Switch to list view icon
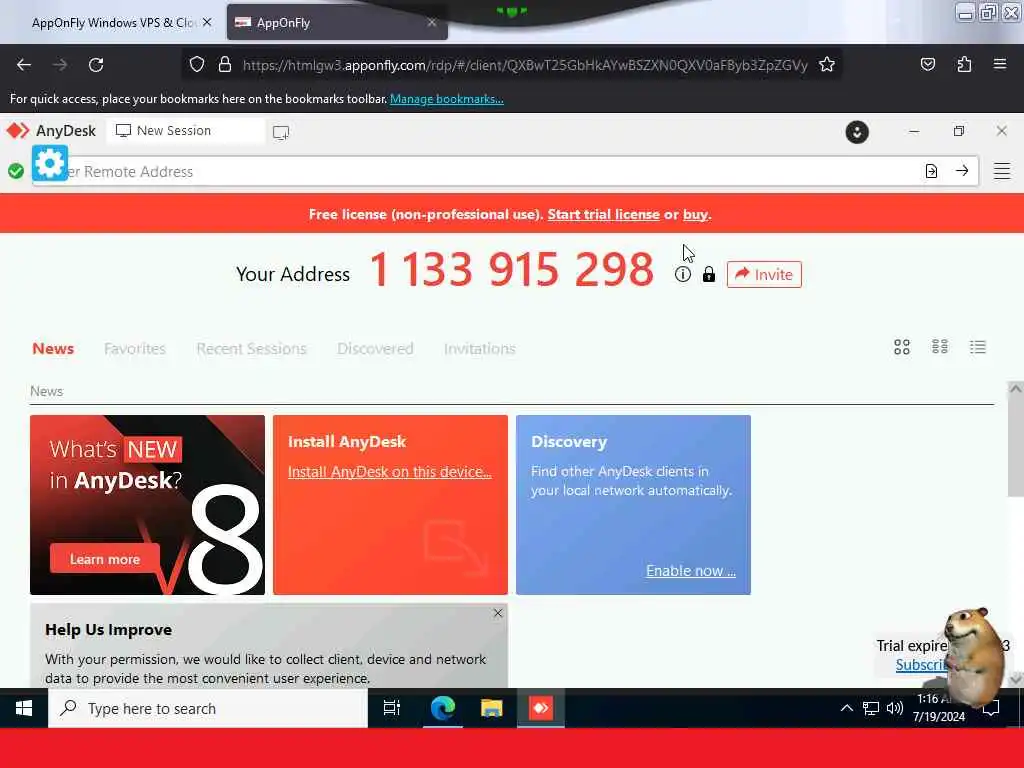Viewport: 1024px width, 768px height. pos(978,347)
